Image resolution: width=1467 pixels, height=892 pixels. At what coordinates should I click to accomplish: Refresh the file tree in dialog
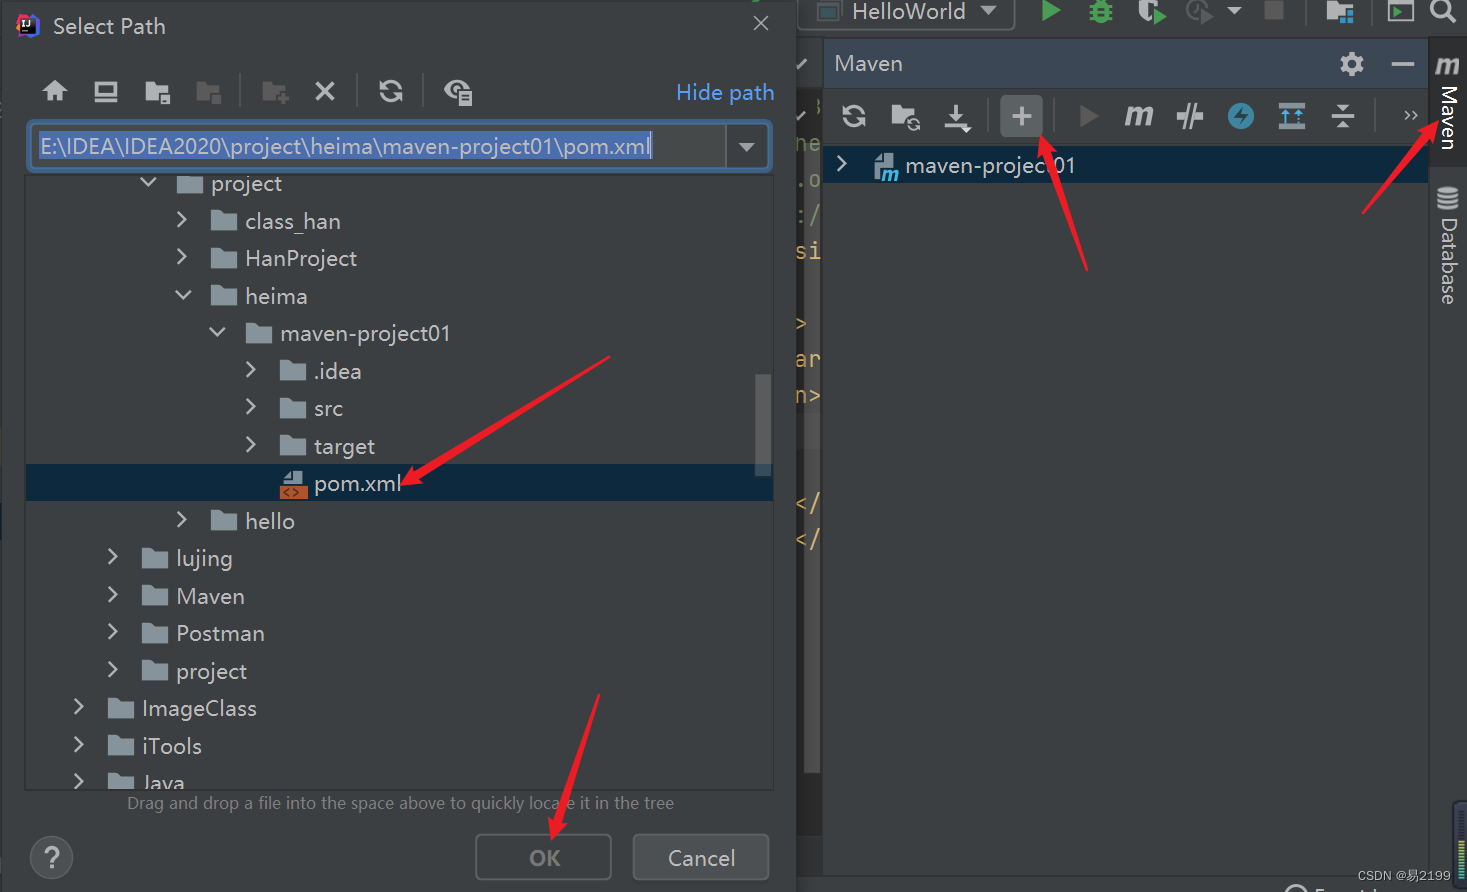tap(391, 92)
